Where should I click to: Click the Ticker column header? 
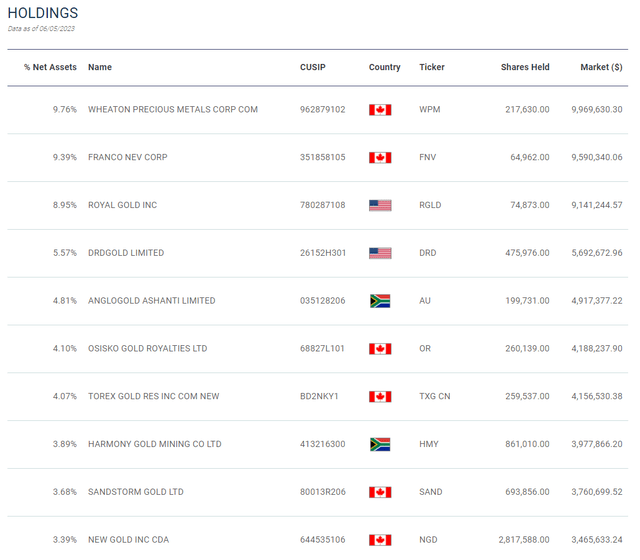click(x=432, y=67)
